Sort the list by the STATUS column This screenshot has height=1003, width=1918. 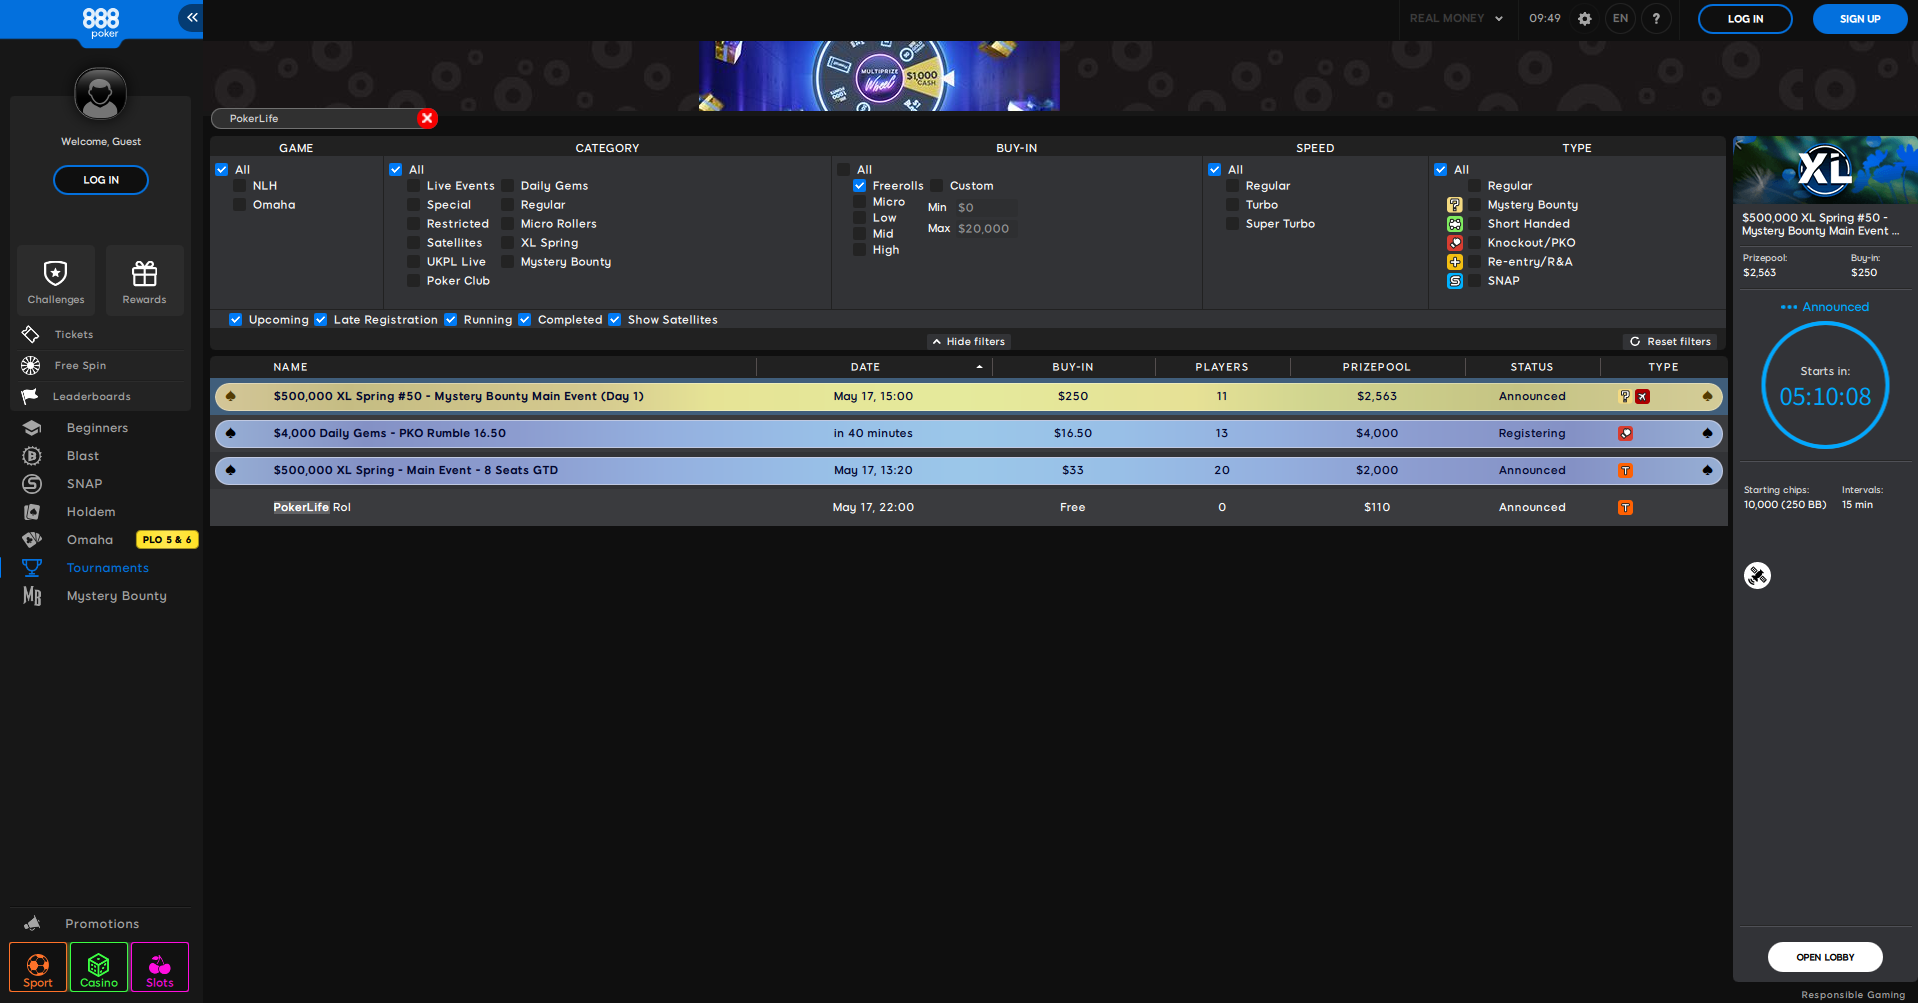(x=1532, y=367)
